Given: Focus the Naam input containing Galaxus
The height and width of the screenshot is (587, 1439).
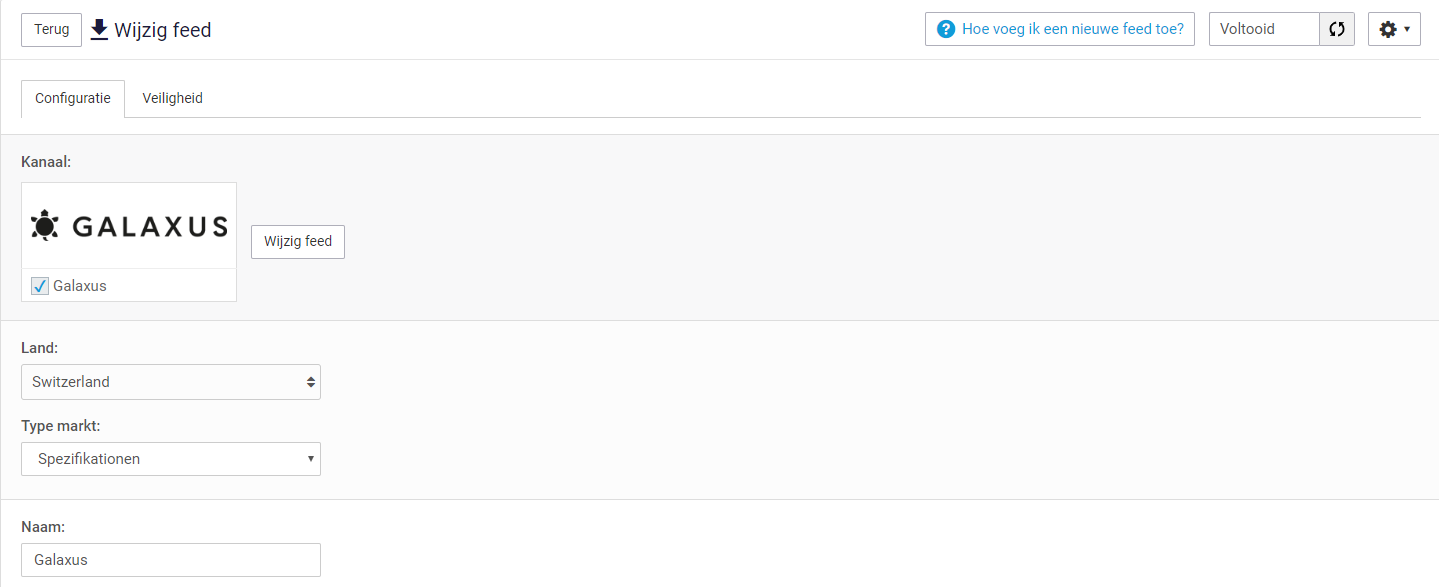Looking at the screenshot, I should pyautogui.click(x=171, y=560).
